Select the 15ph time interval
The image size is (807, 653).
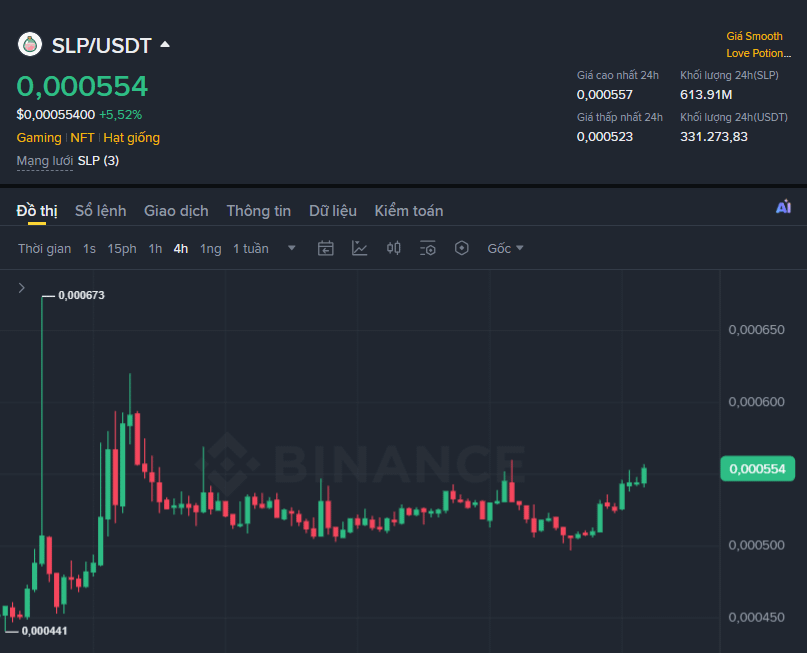pos(122,249)
